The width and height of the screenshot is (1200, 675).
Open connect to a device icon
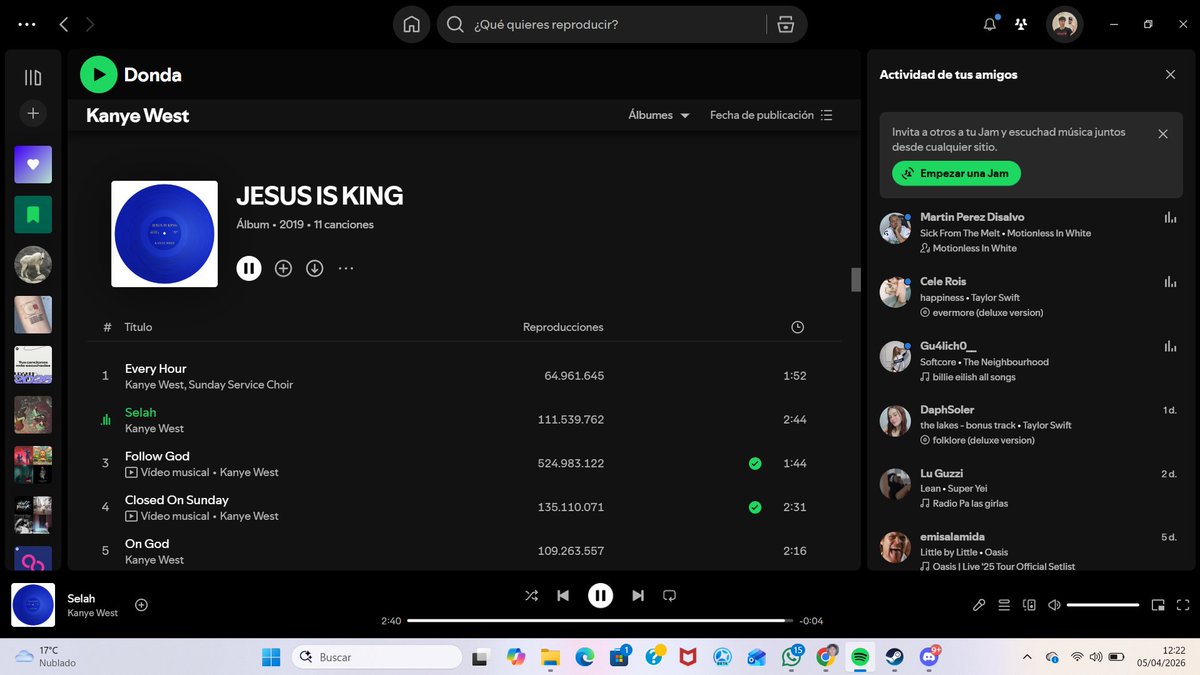point(1029,605)
